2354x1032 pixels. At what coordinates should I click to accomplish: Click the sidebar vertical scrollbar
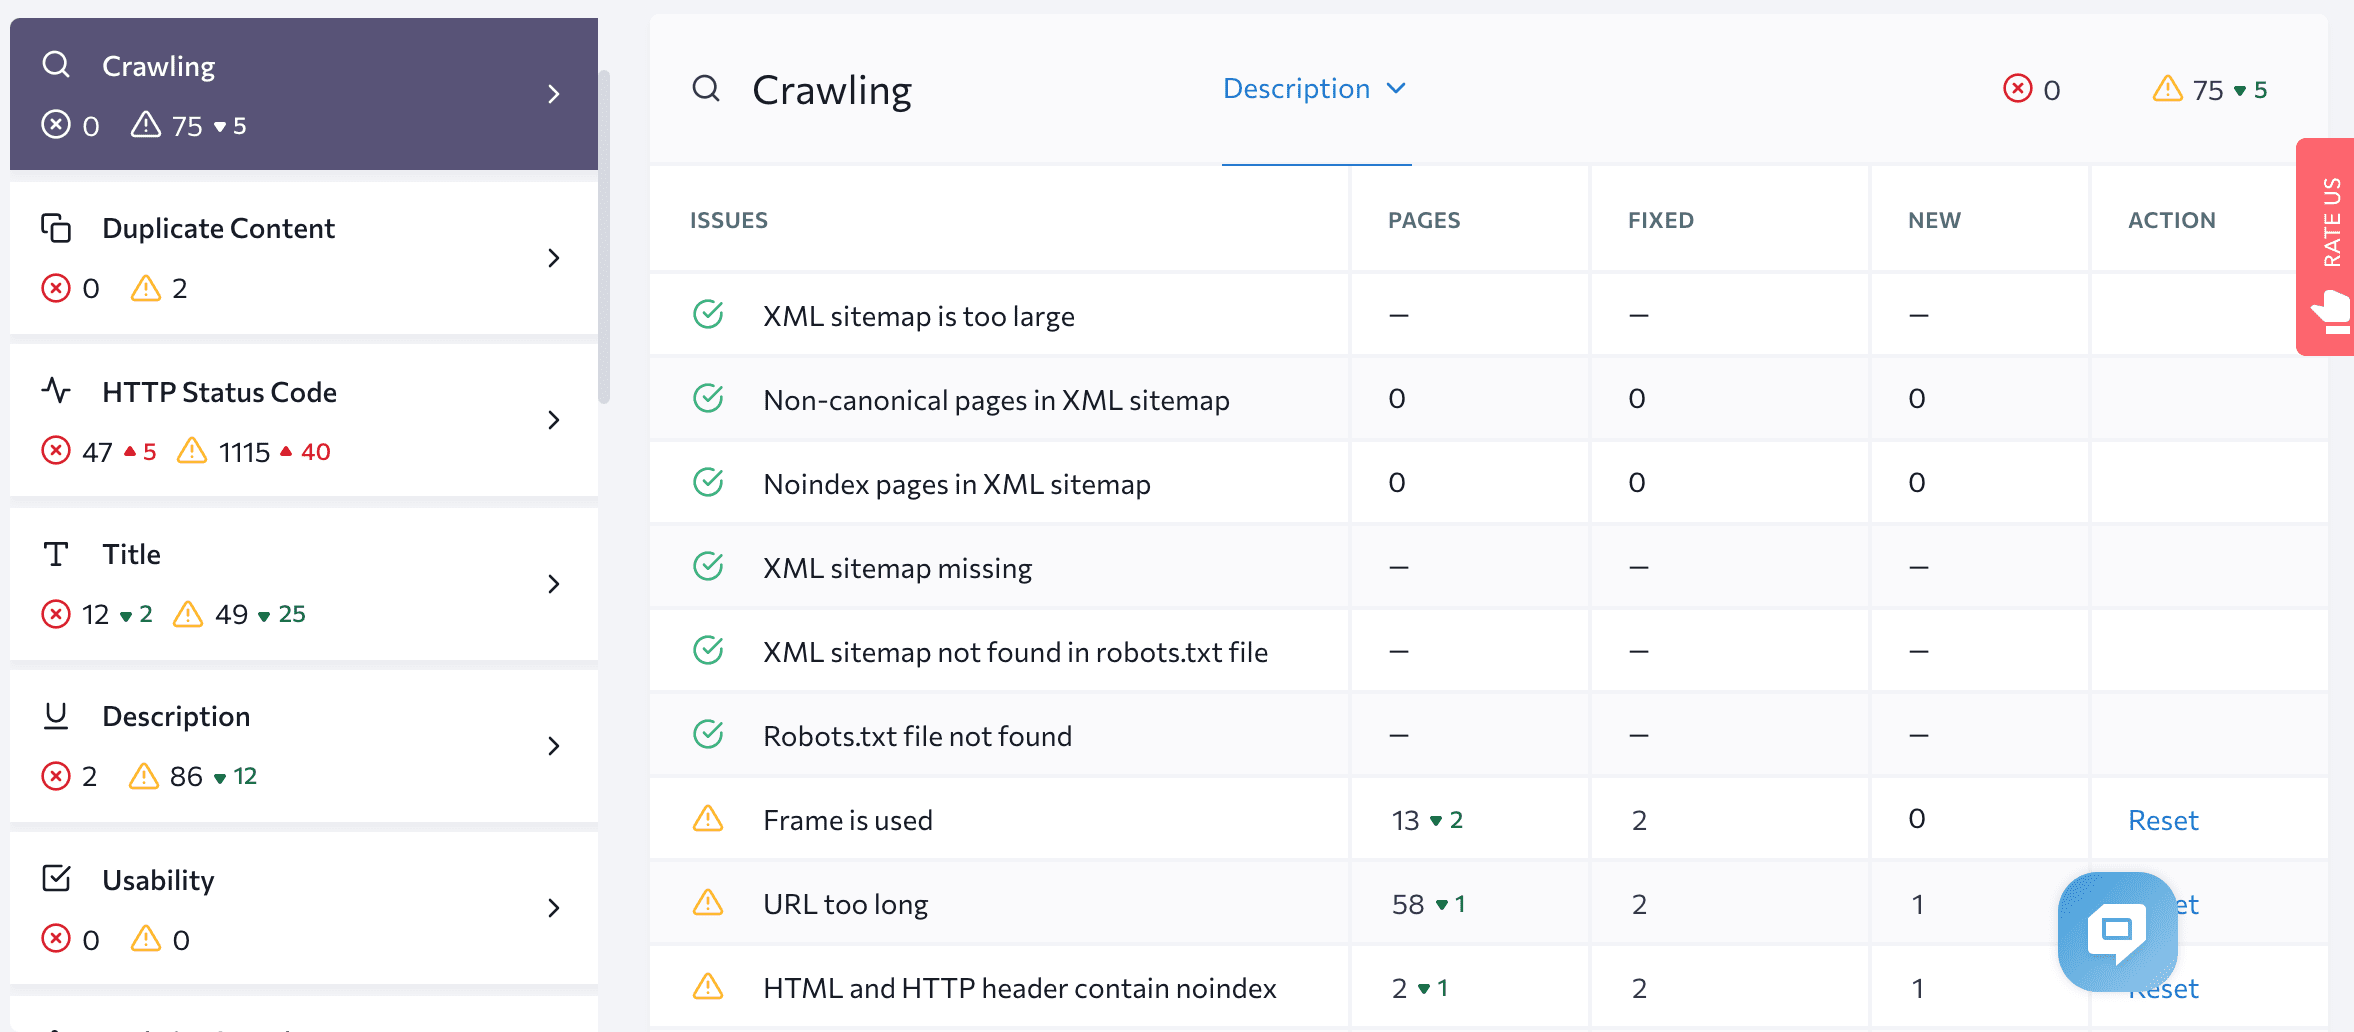604,237
